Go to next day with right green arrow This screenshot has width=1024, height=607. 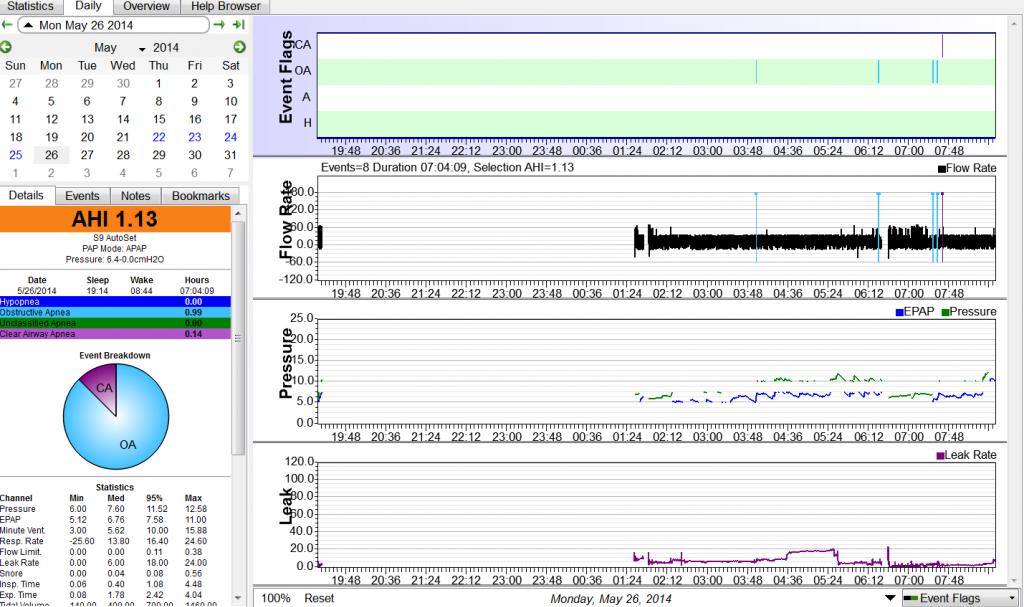[x=219, y=24]
